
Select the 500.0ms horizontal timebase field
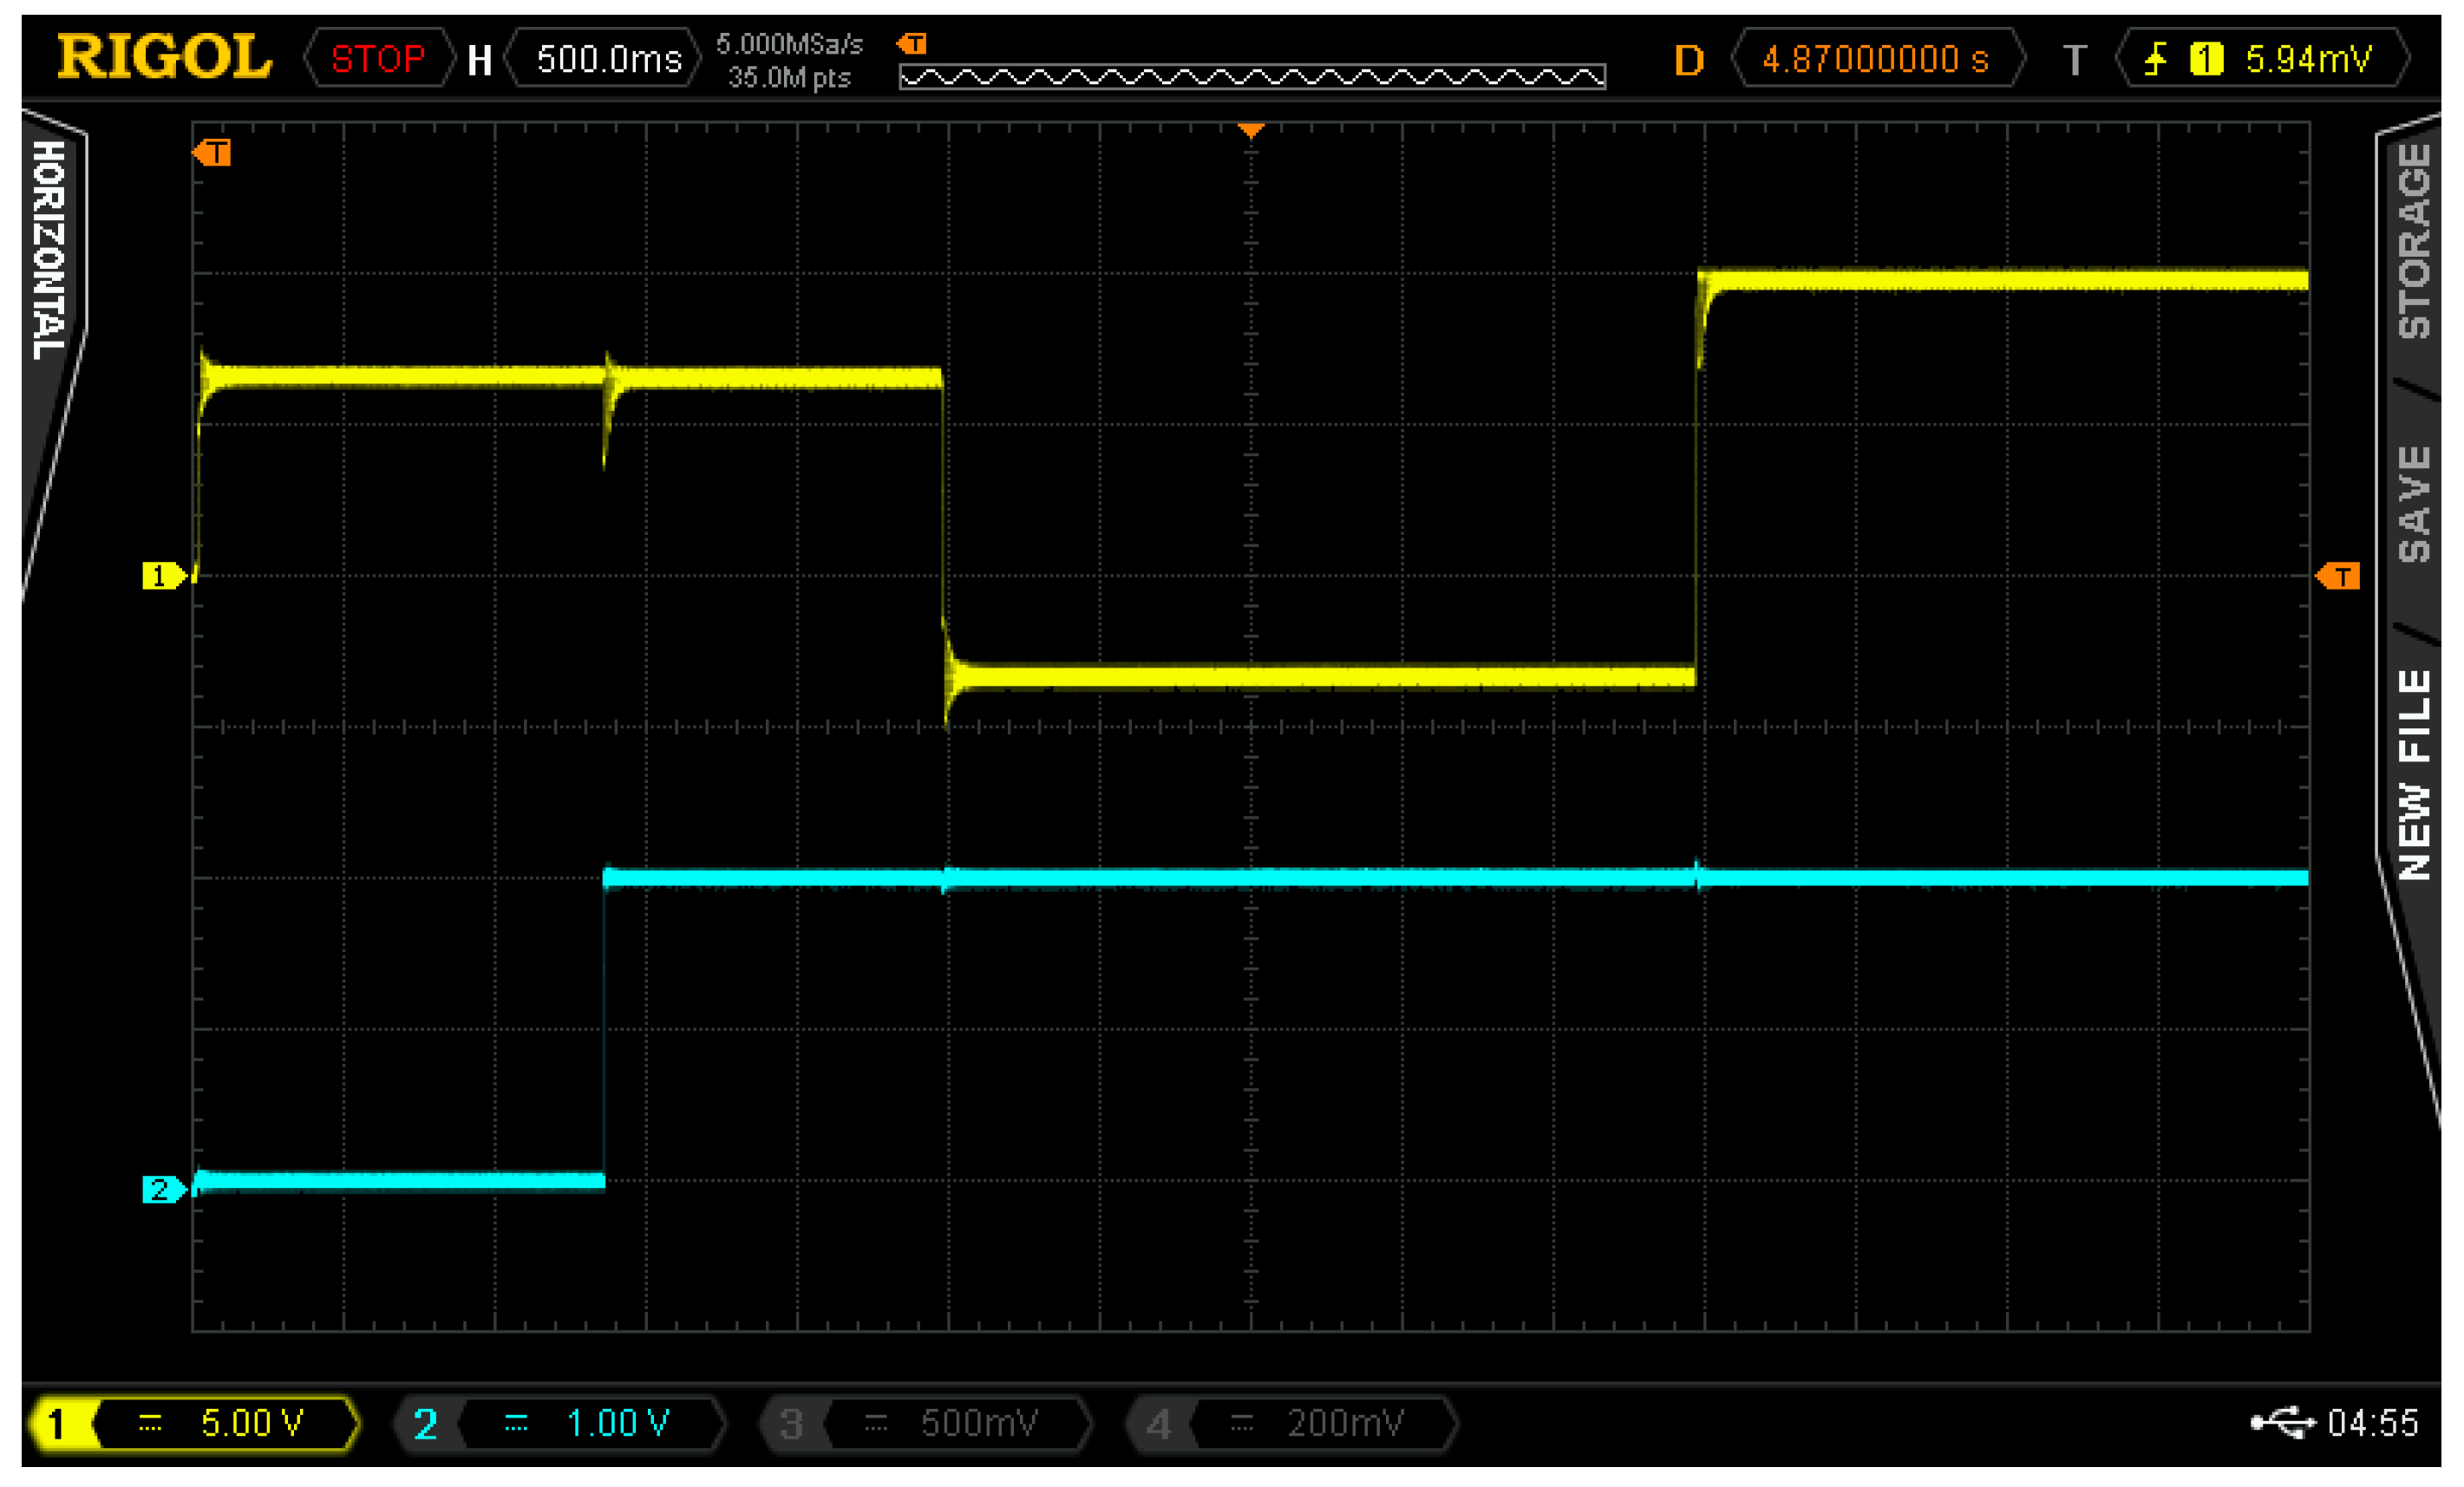point(608,59)
